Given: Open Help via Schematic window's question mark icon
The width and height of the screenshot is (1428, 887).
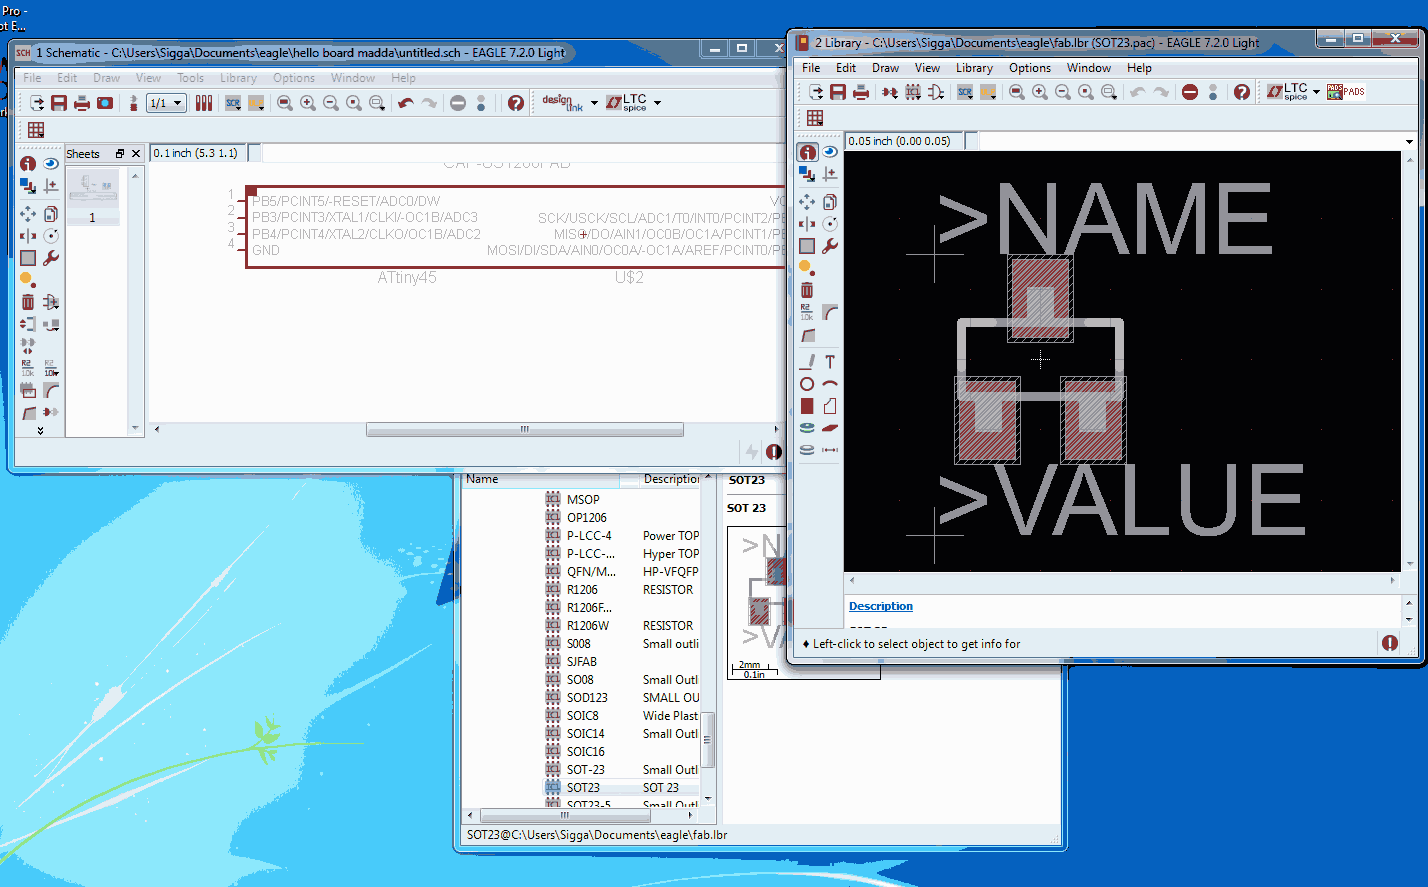Looking at the screenshot, I should pyautogui.click(x=516, y=103).
